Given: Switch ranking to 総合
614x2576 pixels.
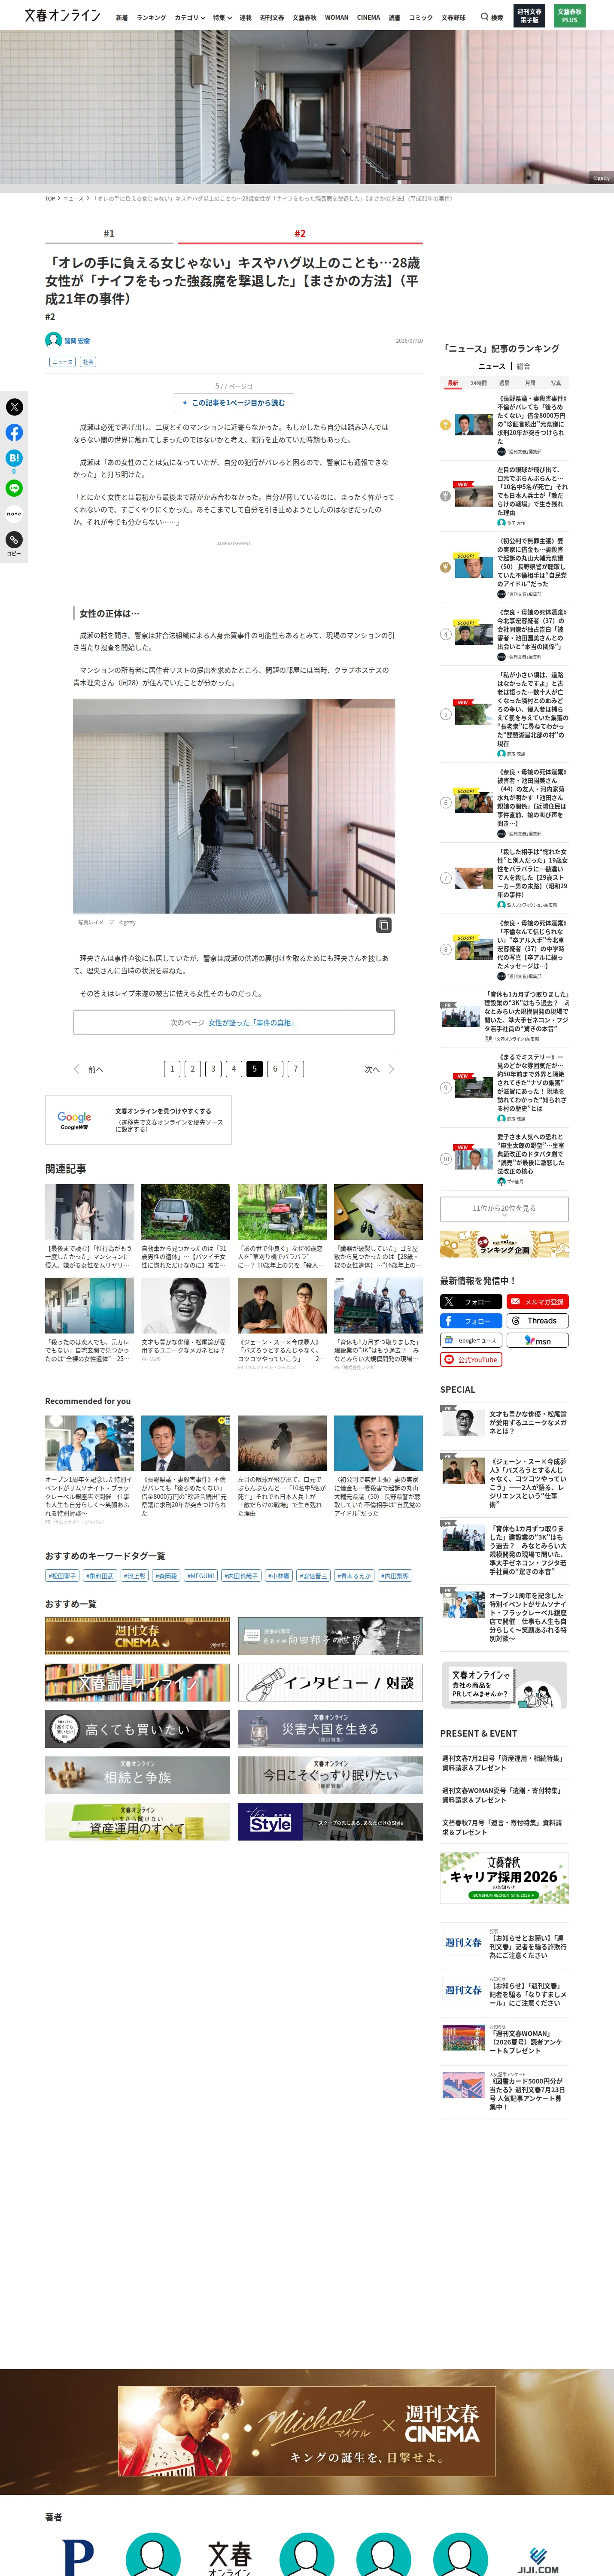Looking at the screenshot, I should click(523, 366).
